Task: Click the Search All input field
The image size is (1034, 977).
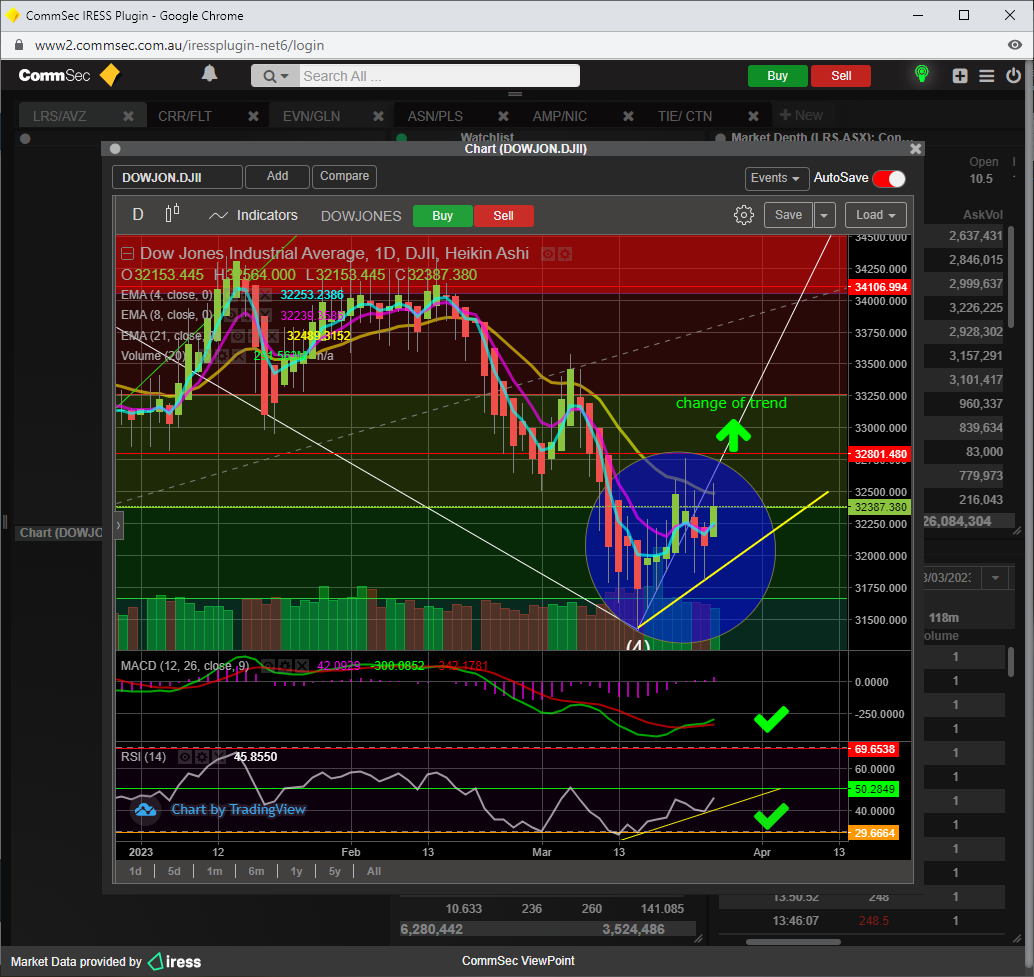Action: tap(438, 76)
